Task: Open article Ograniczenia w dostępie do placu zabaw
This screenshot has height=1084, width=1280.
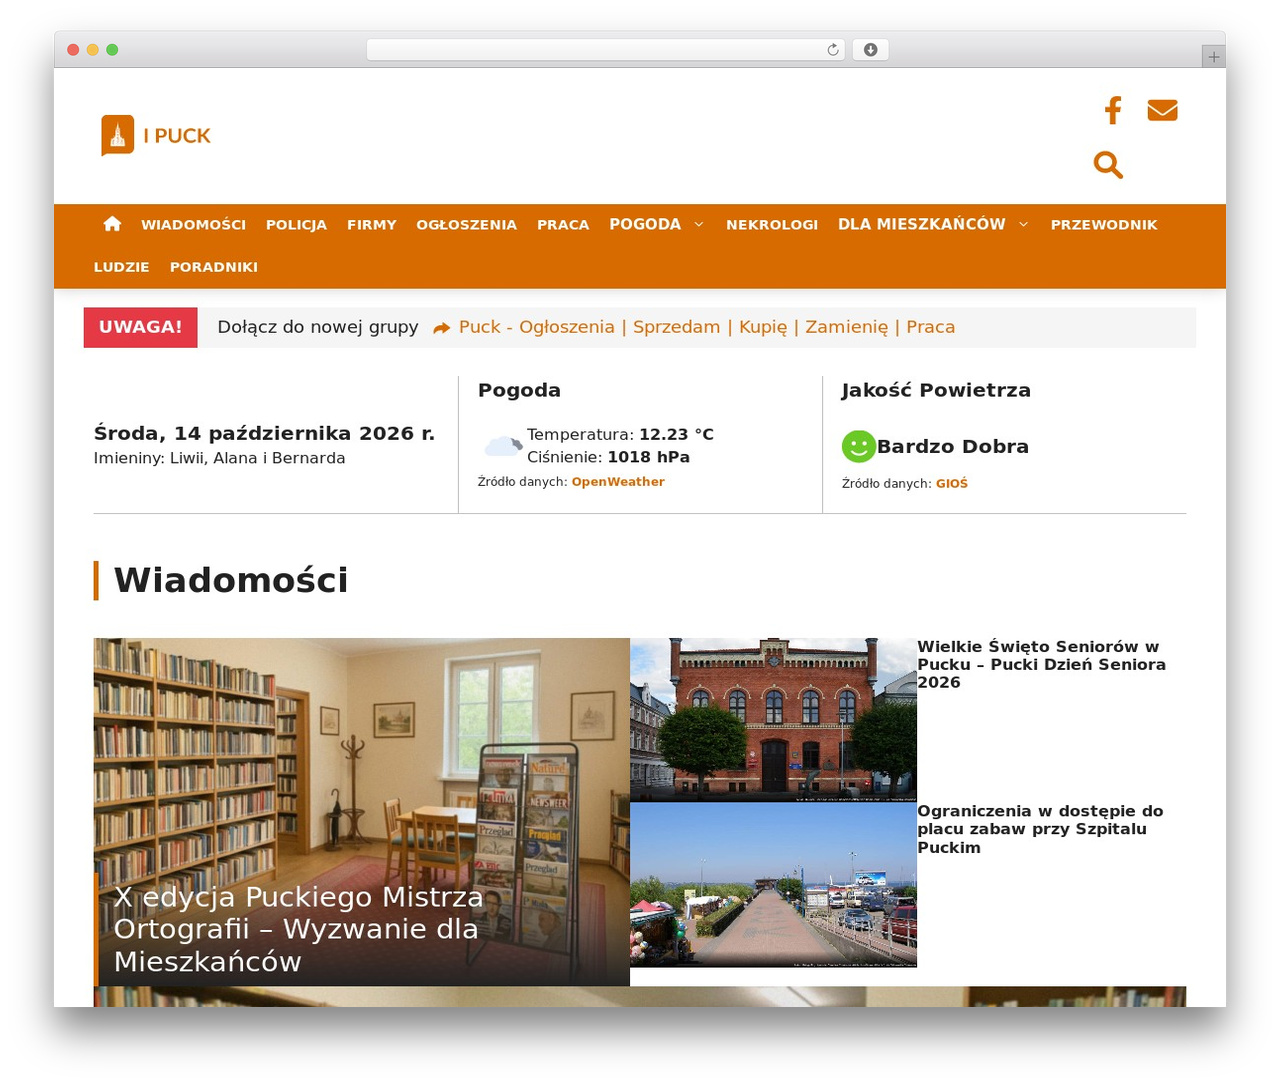Action: [x=1040, y=829]
